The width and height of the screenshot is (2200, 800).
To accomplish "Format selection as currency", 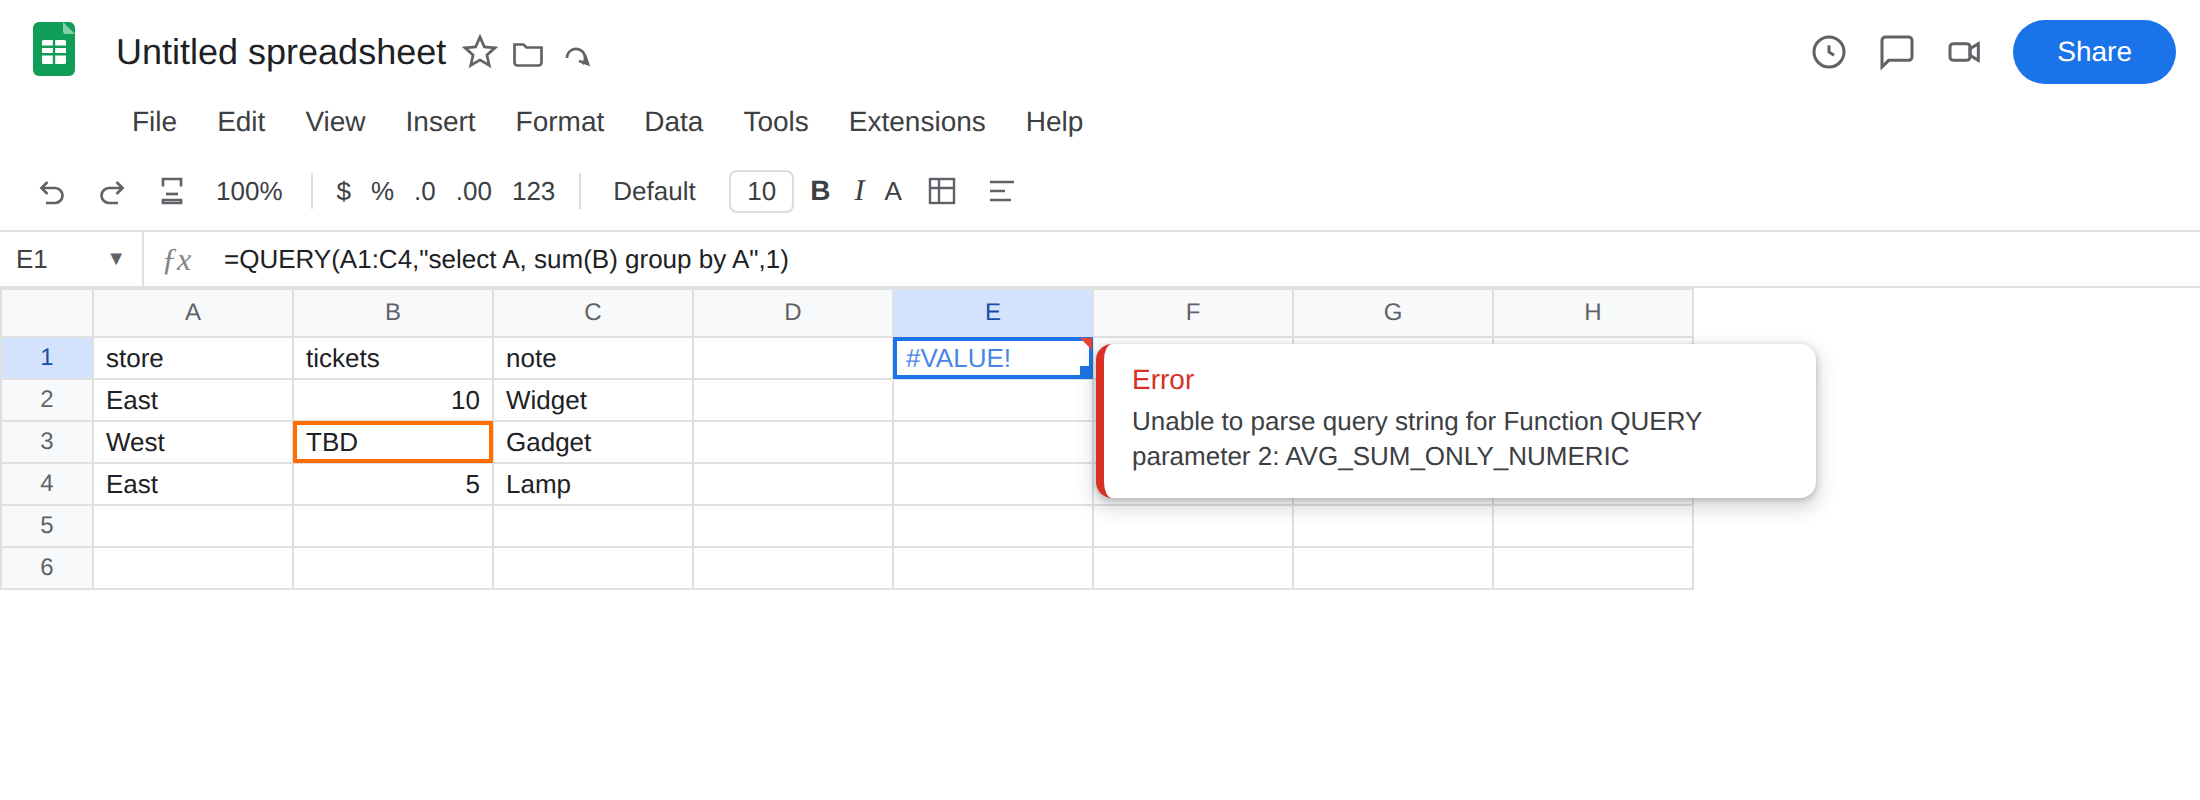I will 343,191.
